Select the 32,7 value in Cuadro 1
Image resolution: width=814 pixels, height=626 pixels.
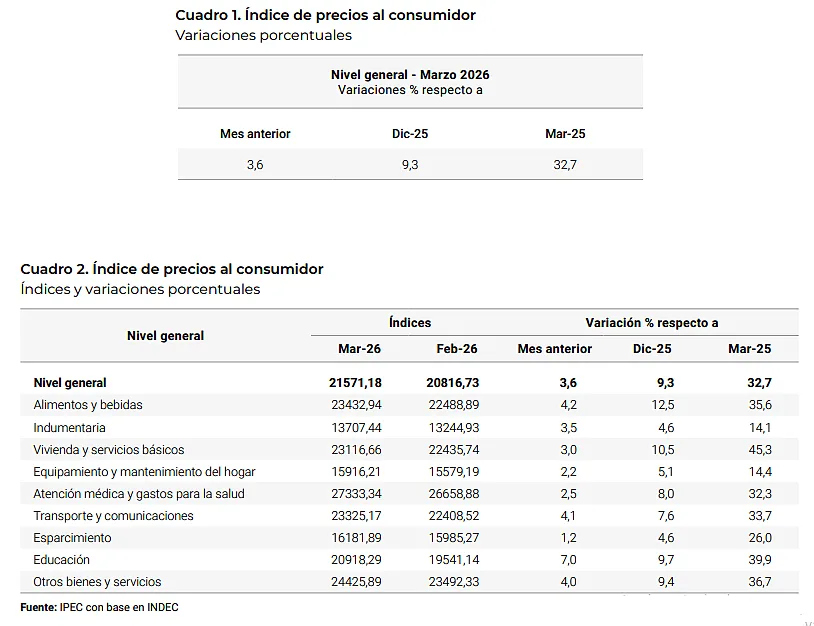[565, 165]
